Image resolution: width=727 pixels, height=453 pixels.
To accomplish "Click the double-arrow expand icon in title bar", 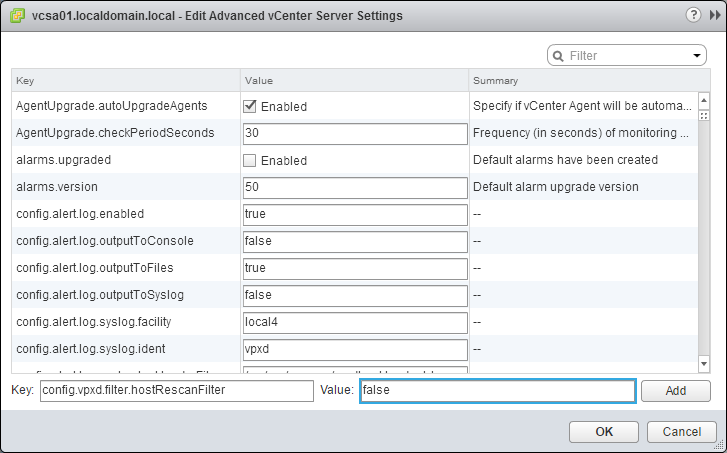I will point(714,15).
